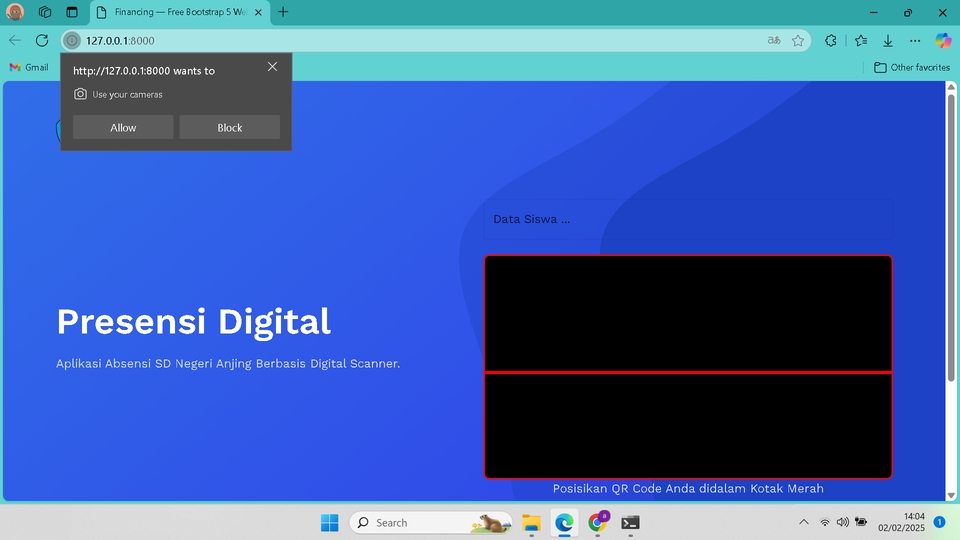Viewport: 960px width, 540px height.
Task: Add page to favorites with star icon
Action: pos(798,40)
